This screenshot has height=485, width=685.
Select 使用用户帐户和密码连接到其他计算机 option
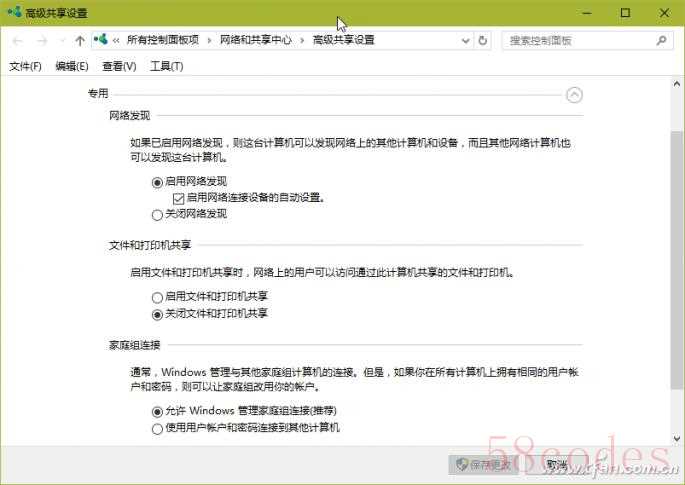tap(157, 429)
